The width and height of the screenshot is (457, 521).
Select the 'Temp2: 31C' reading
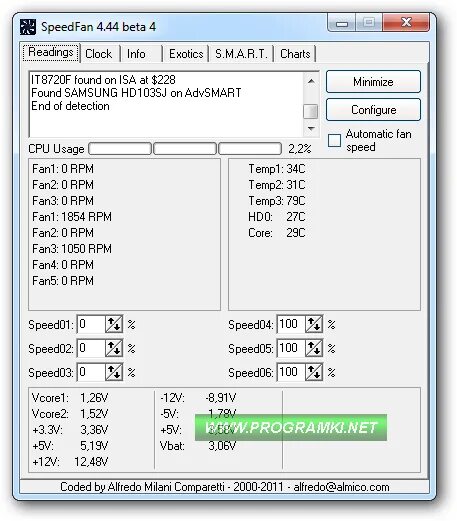[x=277, y=185]
